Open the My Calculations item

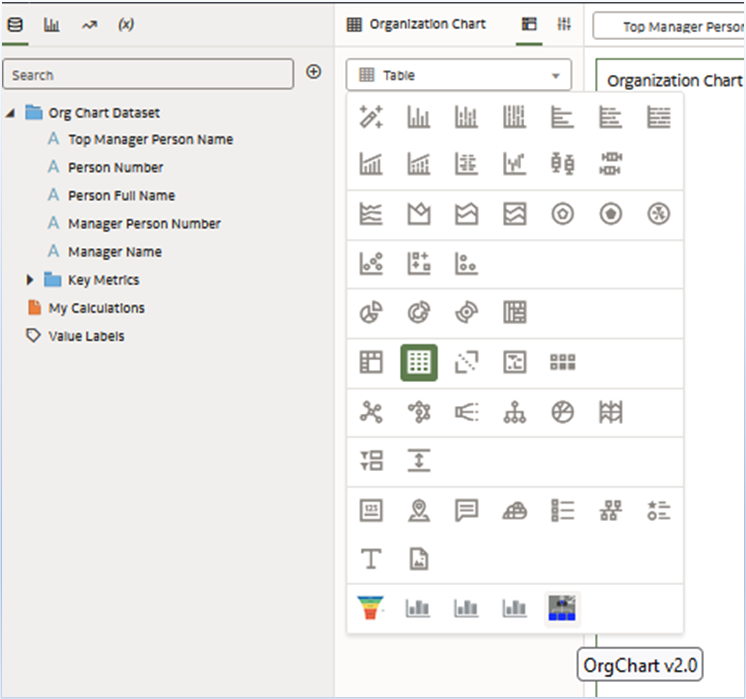click(x=97, y=308)
